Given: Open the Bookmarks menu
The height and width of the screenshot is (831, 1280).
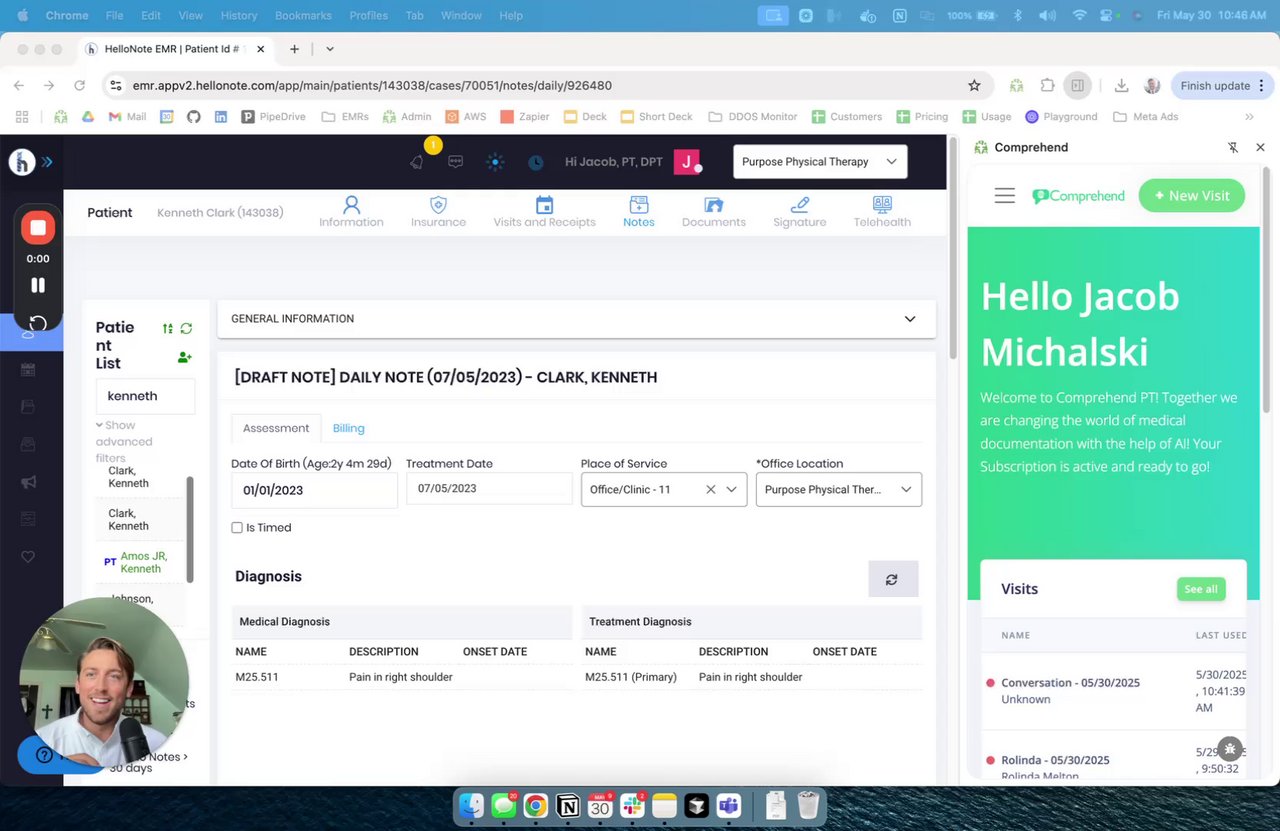Looking at the screenshot, I should tap(305, 16).
